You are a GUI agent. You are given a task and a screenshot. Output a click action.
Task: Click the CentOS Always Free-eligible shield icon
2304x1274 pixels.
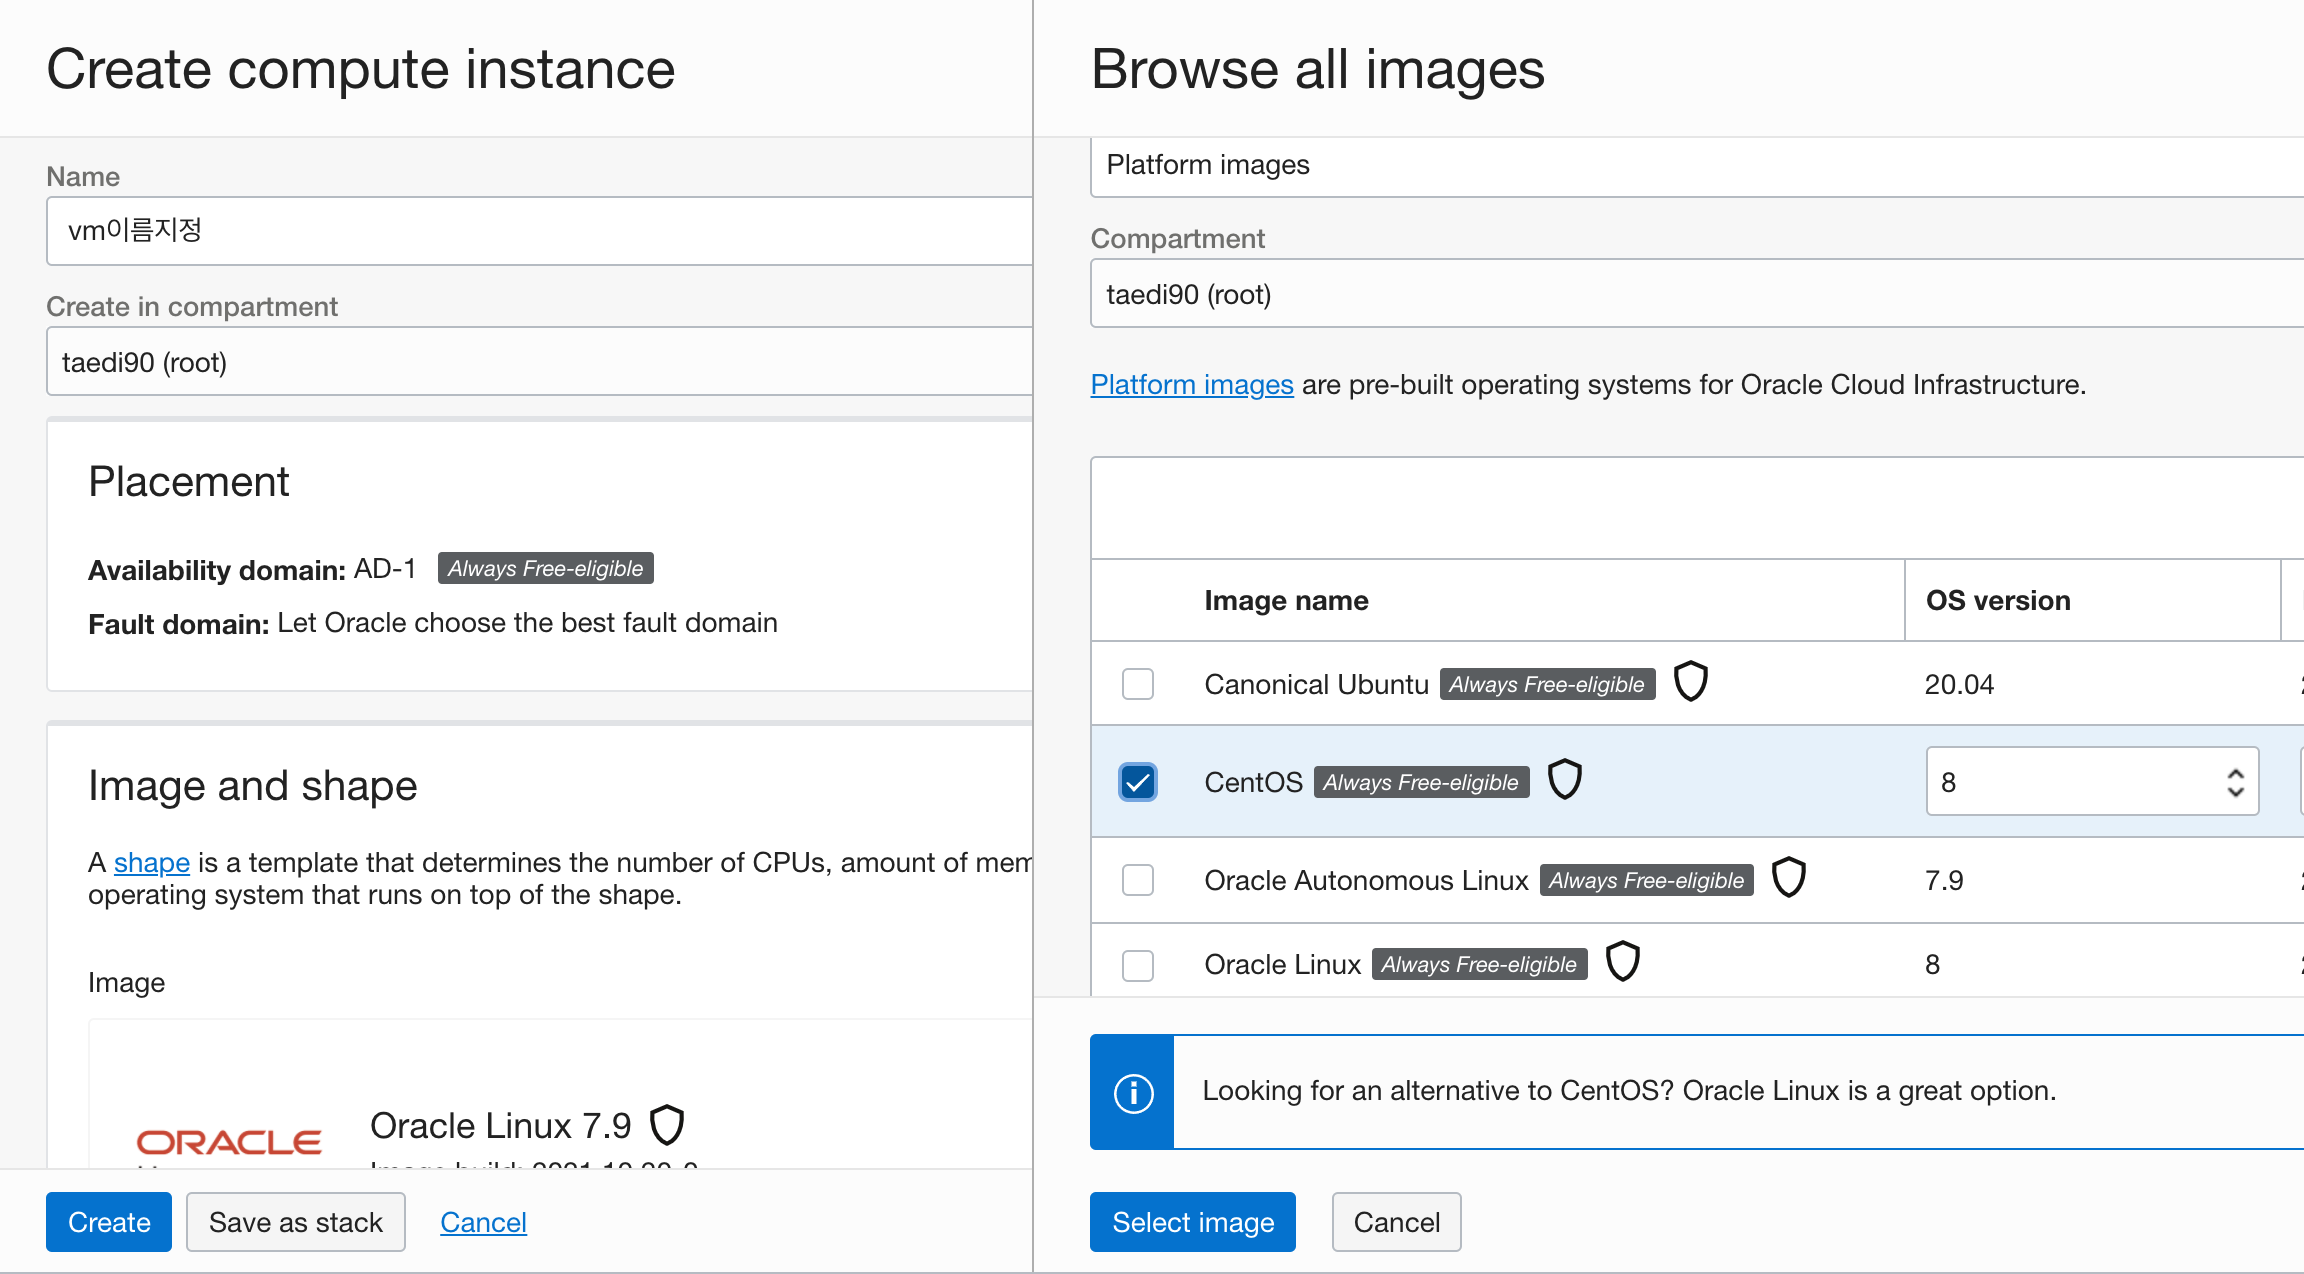pyautogui.click(x=1562, y=780)
